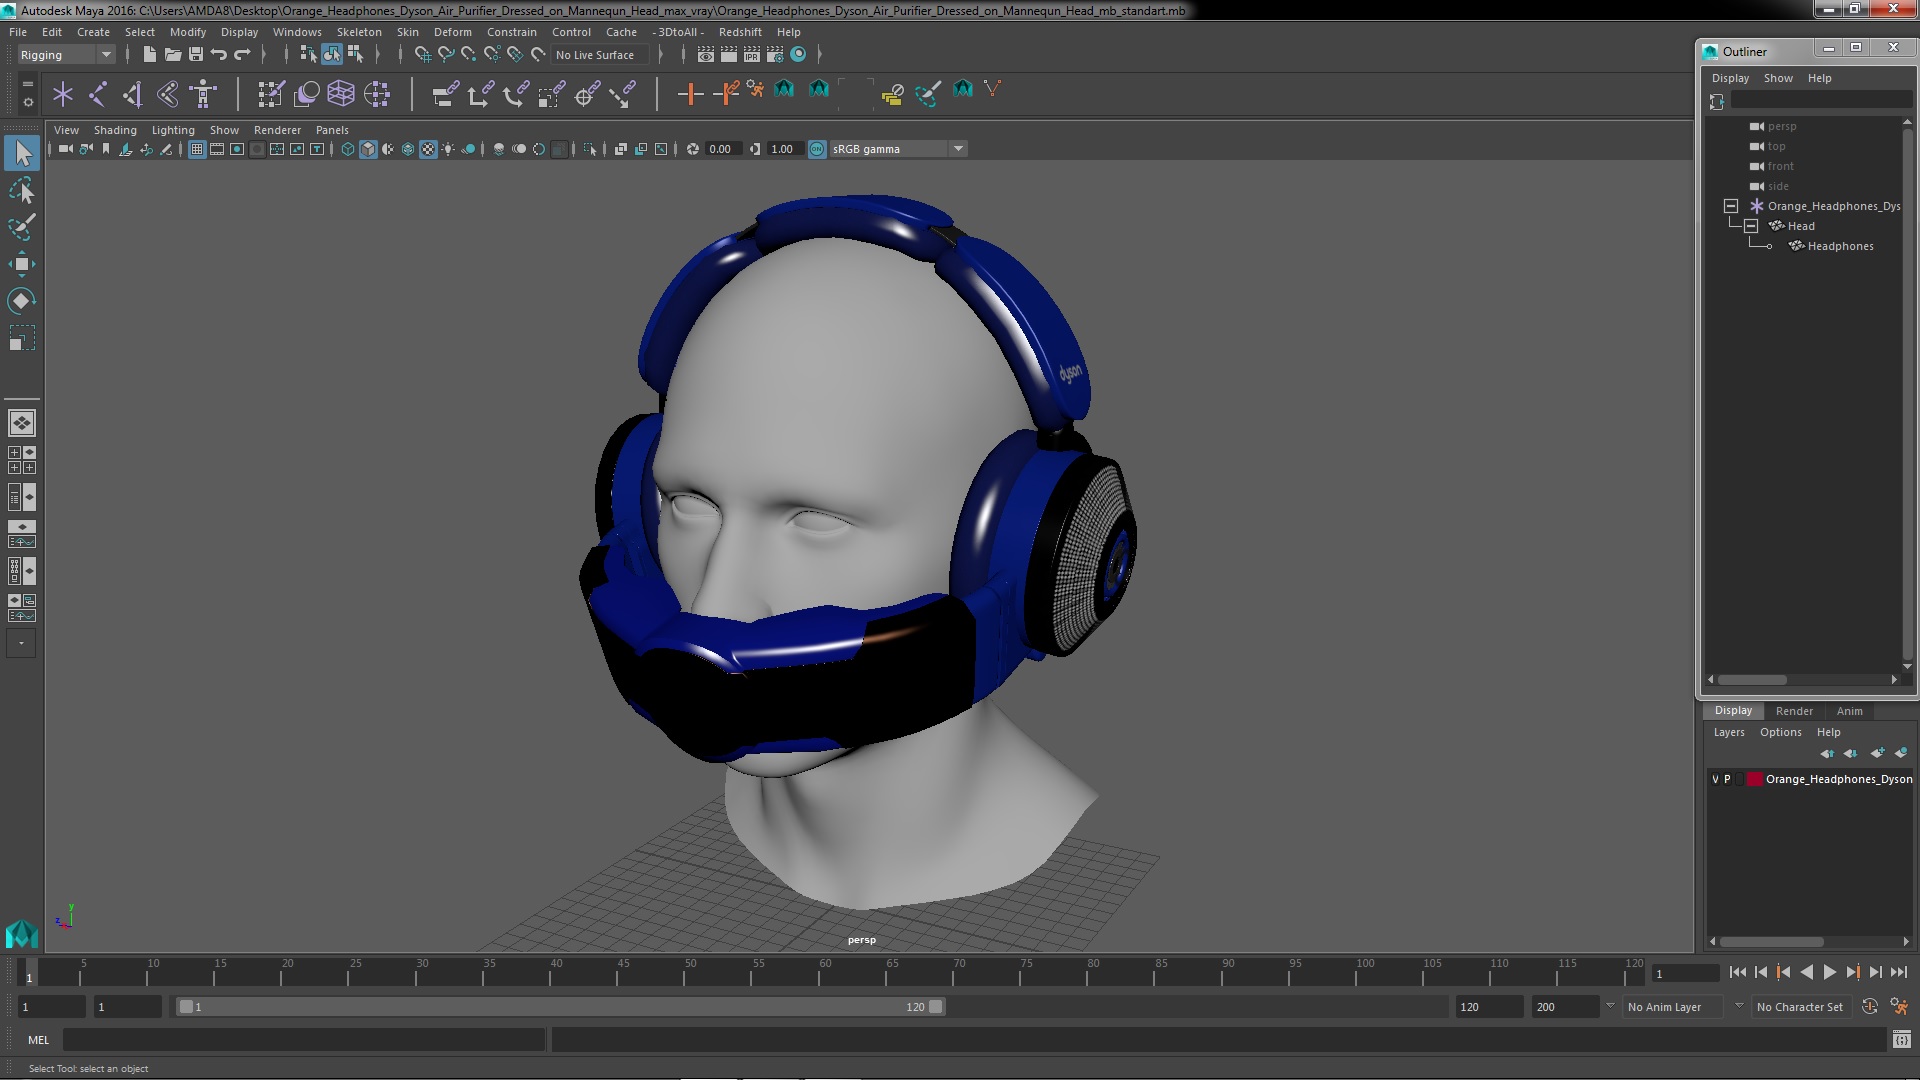The width and height of the screenshot is (1920, 1080).
Task: Choose the Move tool in toolbox
Action: pos(22,264)
